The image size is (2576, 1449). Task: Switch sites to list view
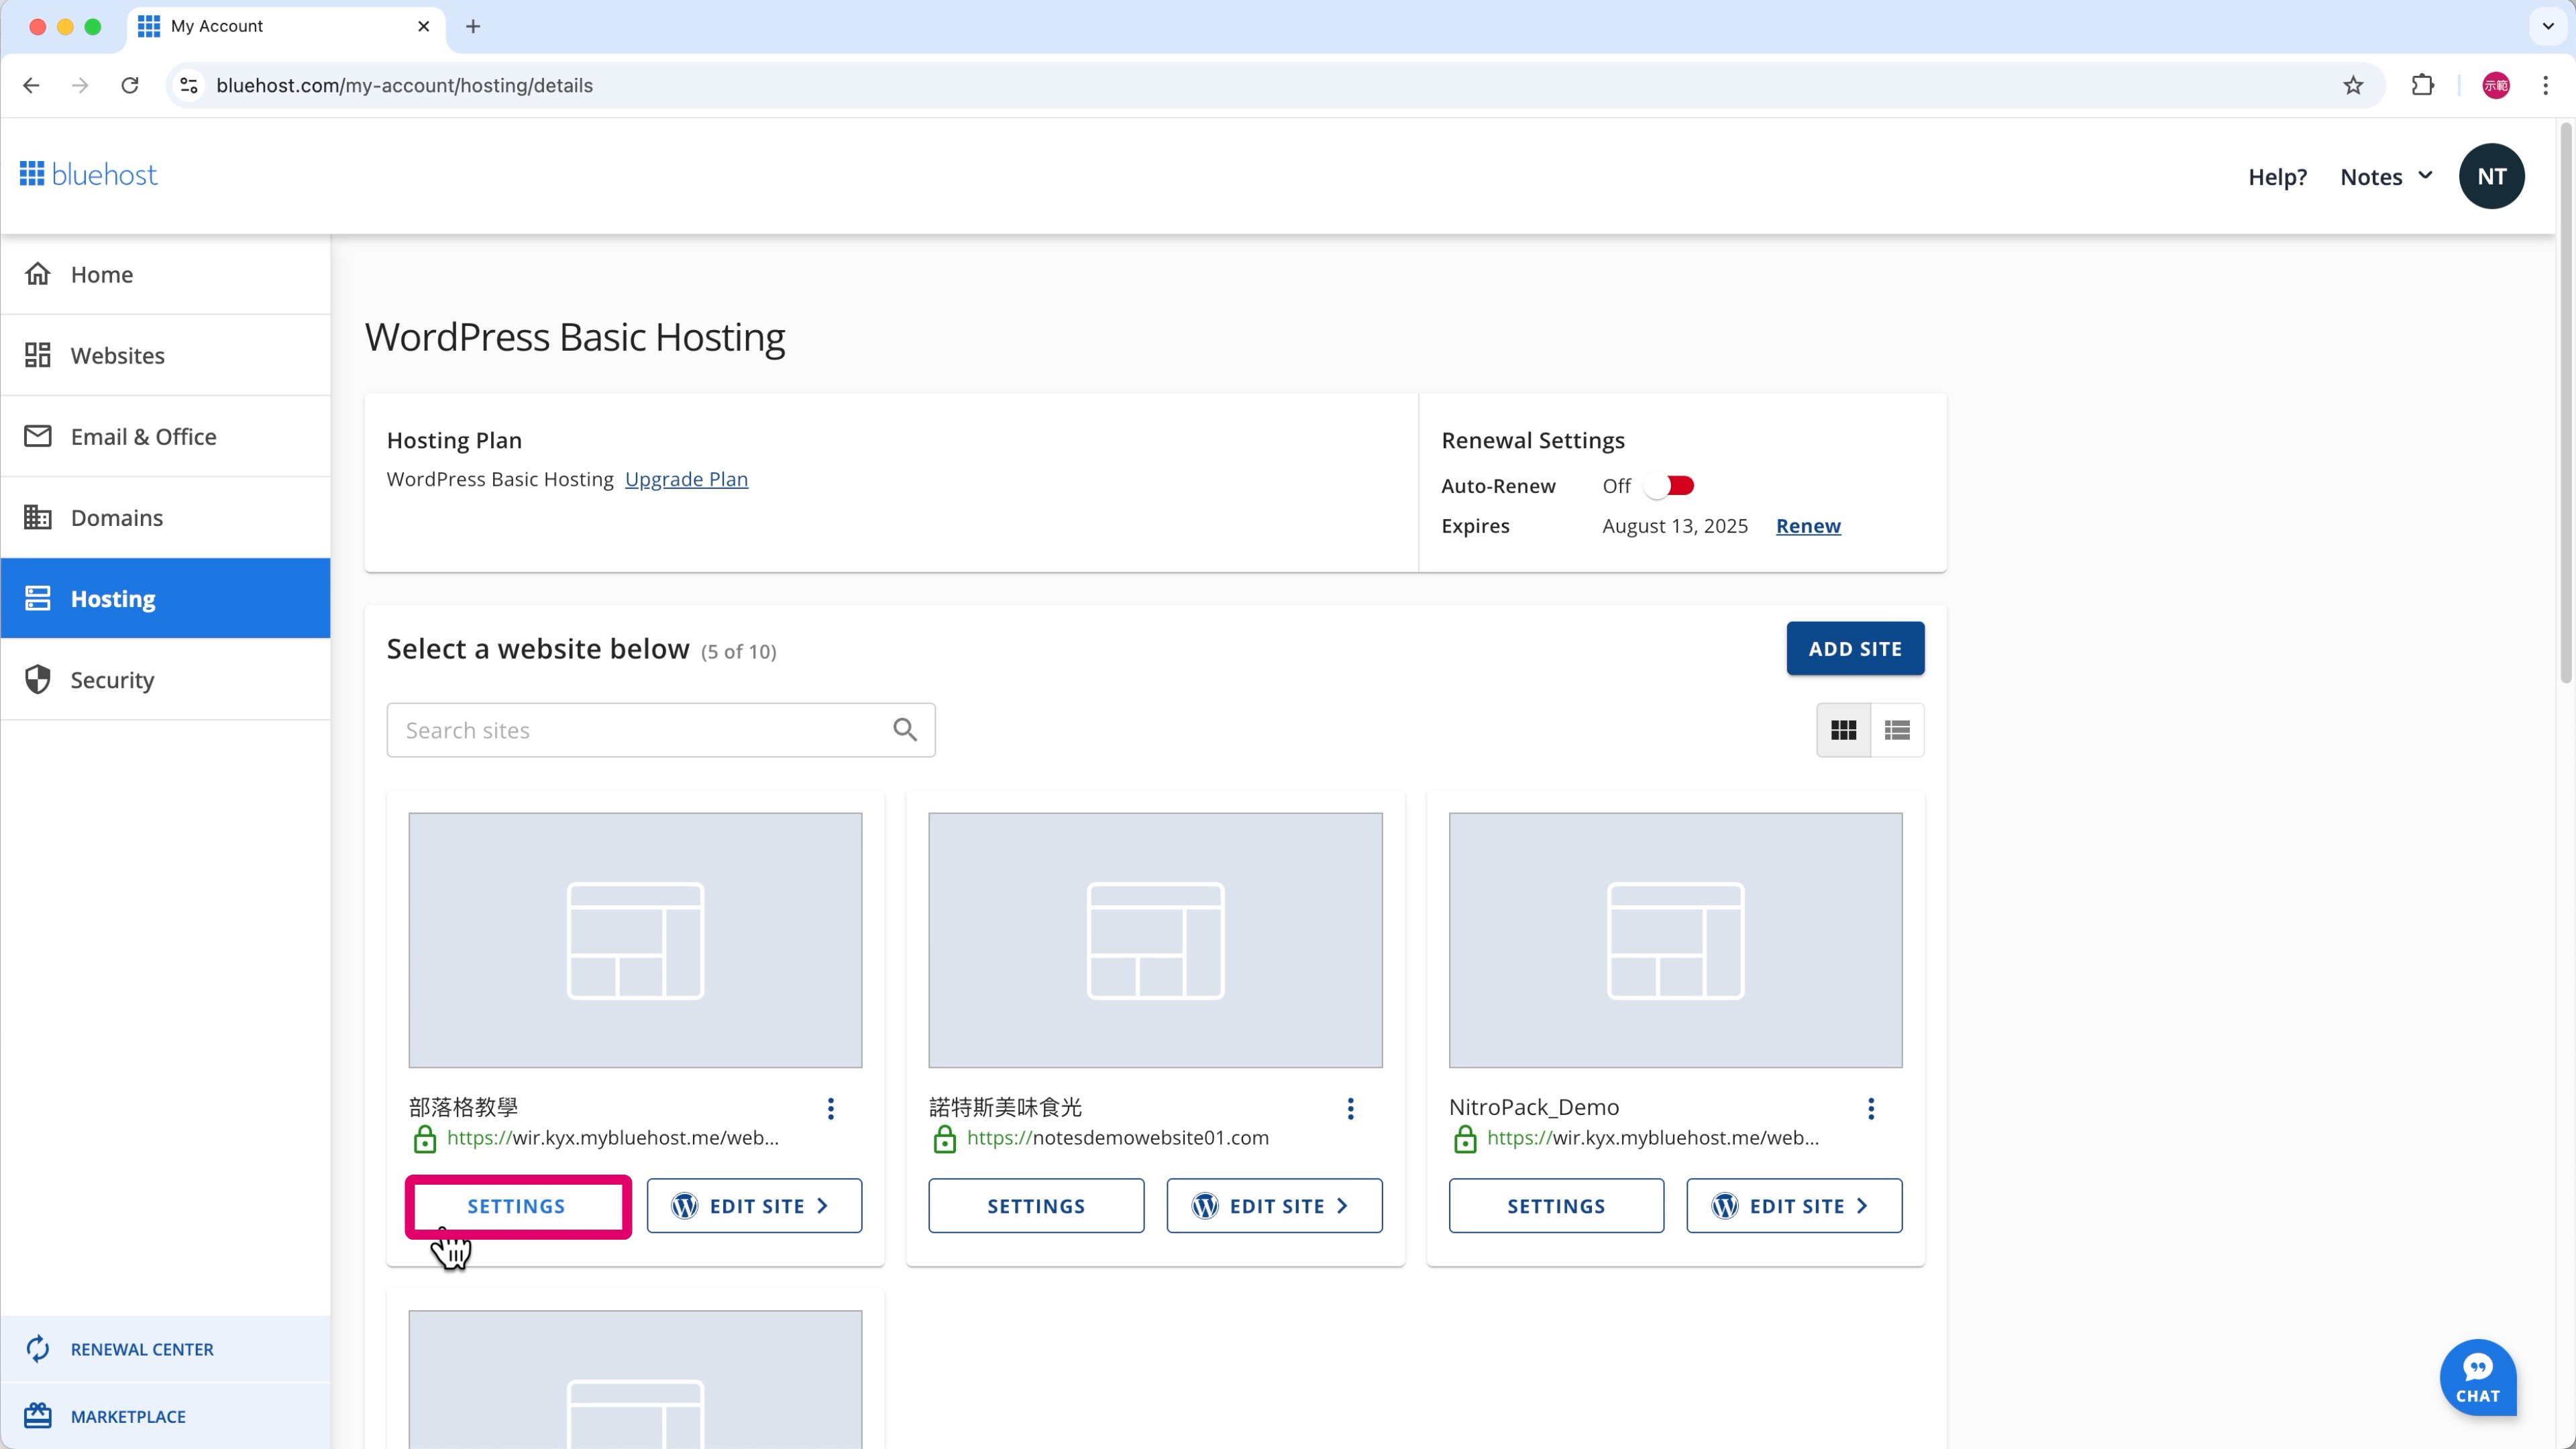(1896, 729)
